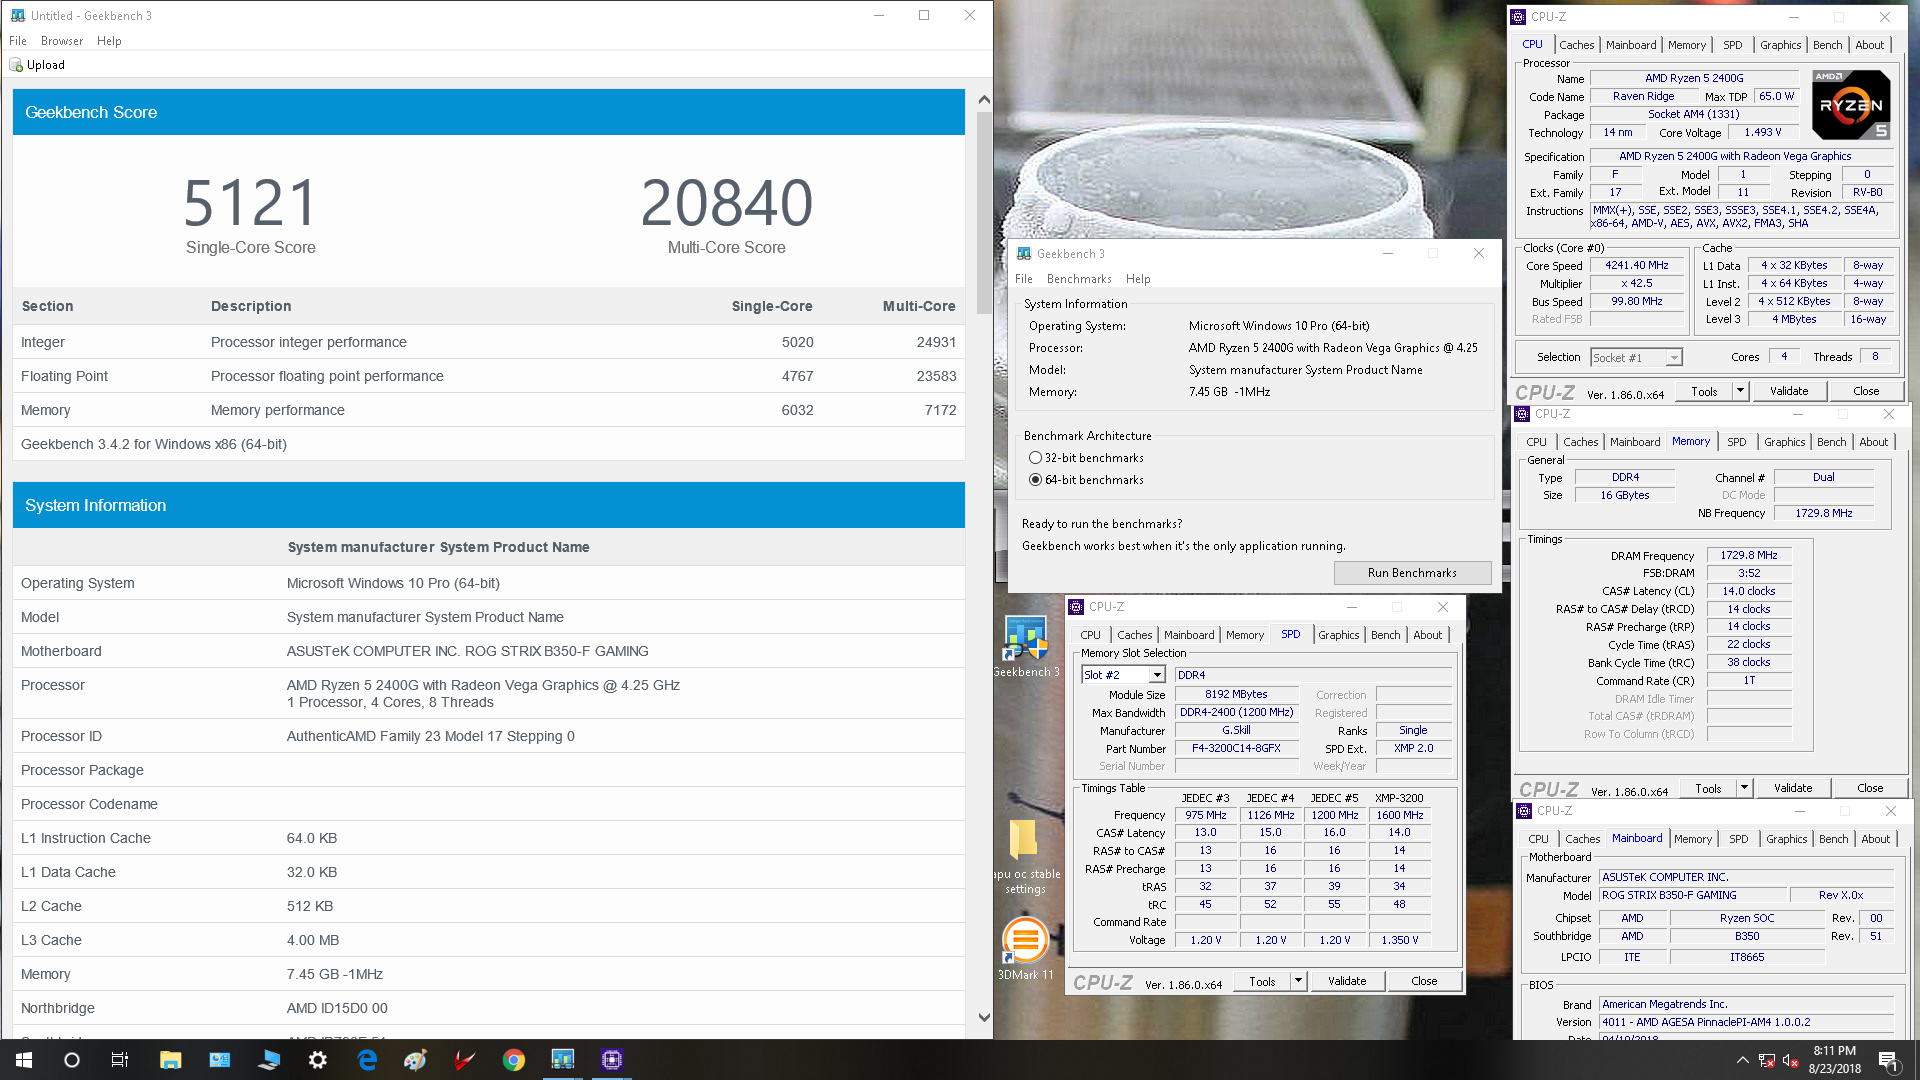Click scroll-up arrow in Geekbench results
This screenshot has height=1080, width=1920.
tap(984, 99)
